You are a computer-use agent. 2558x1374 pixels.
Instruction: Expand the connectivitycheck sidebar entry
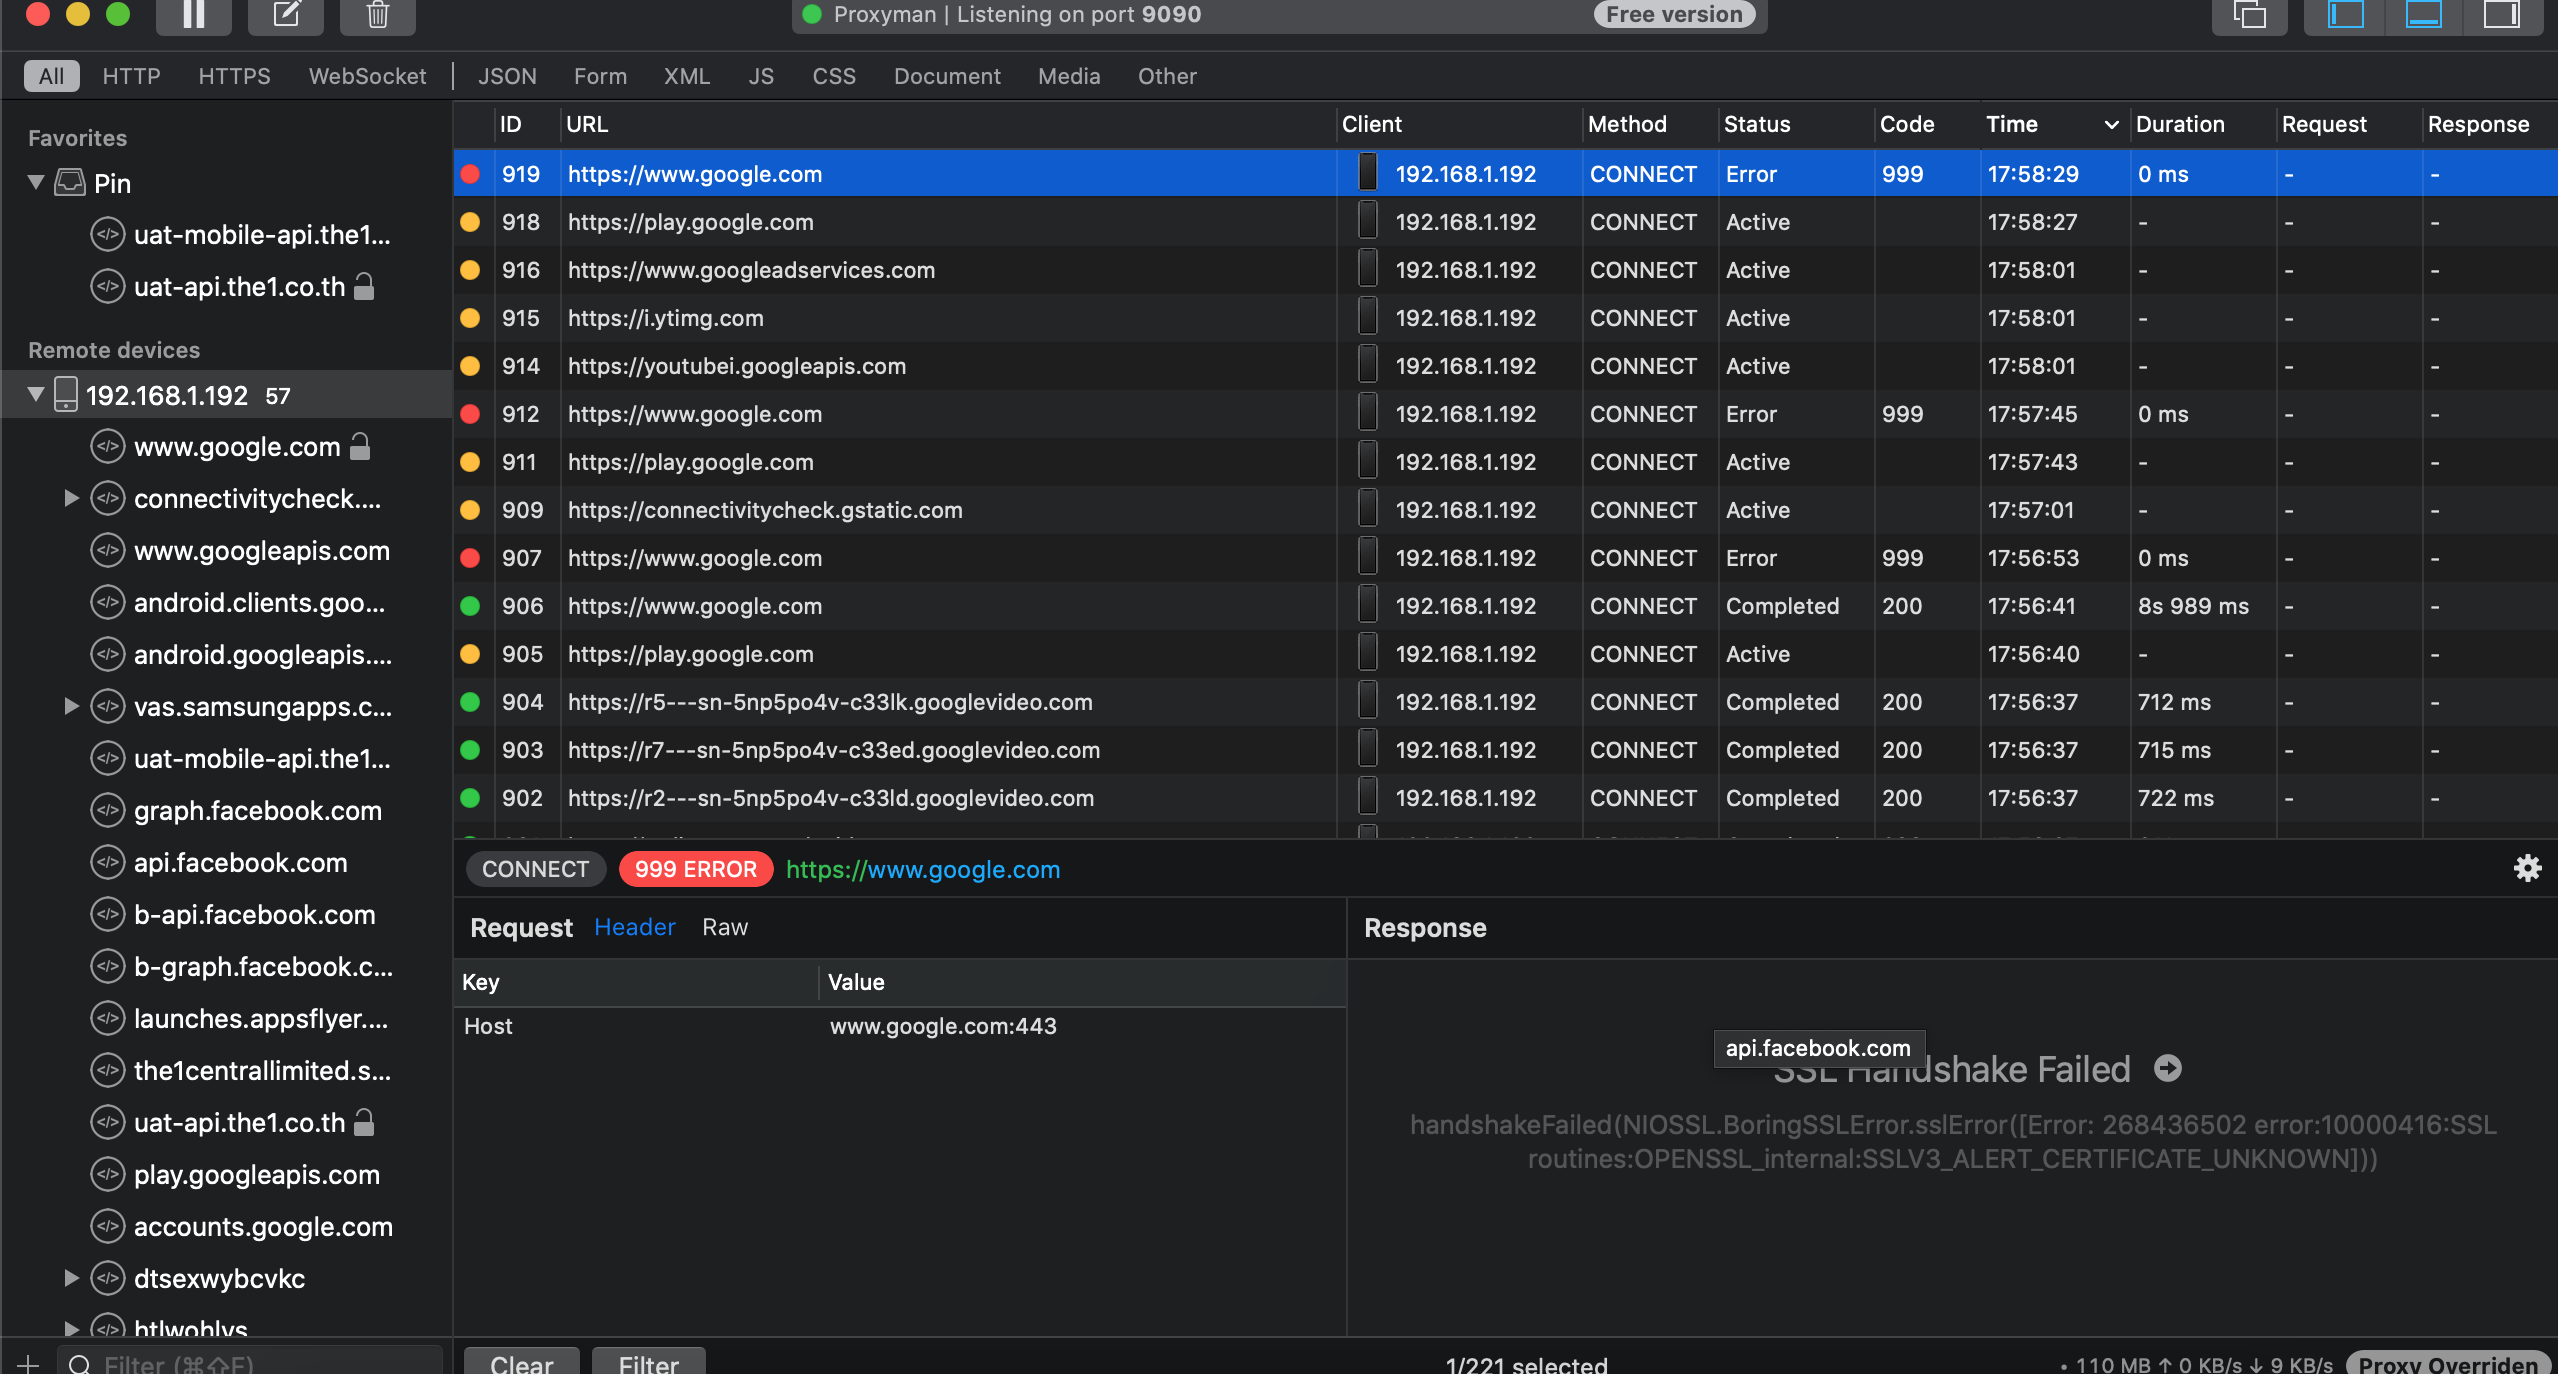pos(71,498)
